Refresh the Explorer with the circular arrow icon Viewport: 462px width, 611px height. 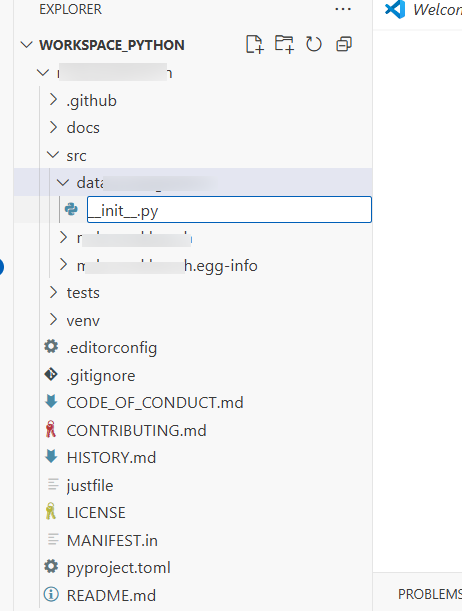314,44
